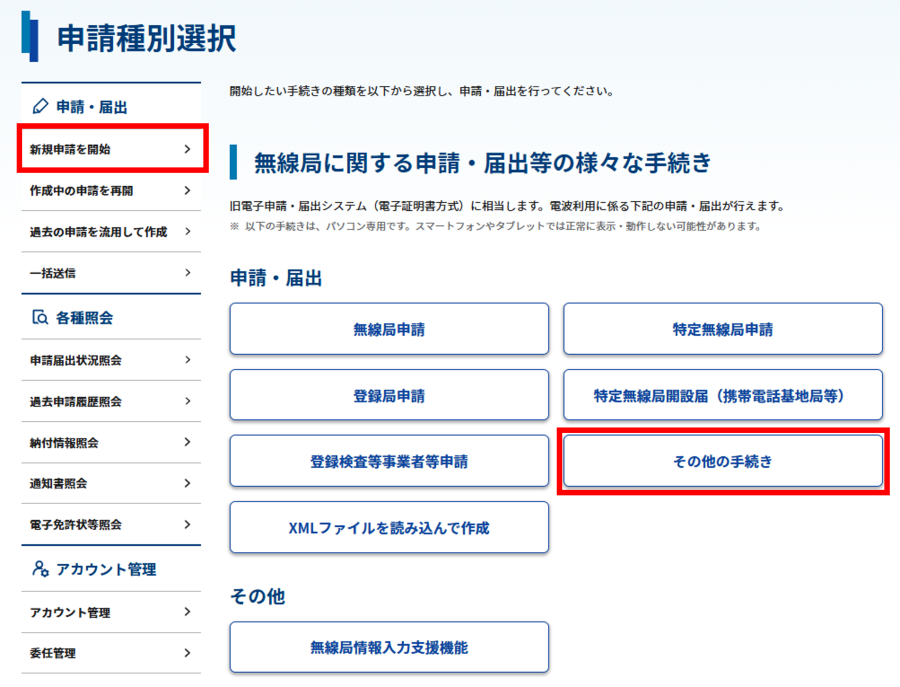
Task: Click the person icon beside アカウント管理 heading
Action: click(x=40, y=569)
